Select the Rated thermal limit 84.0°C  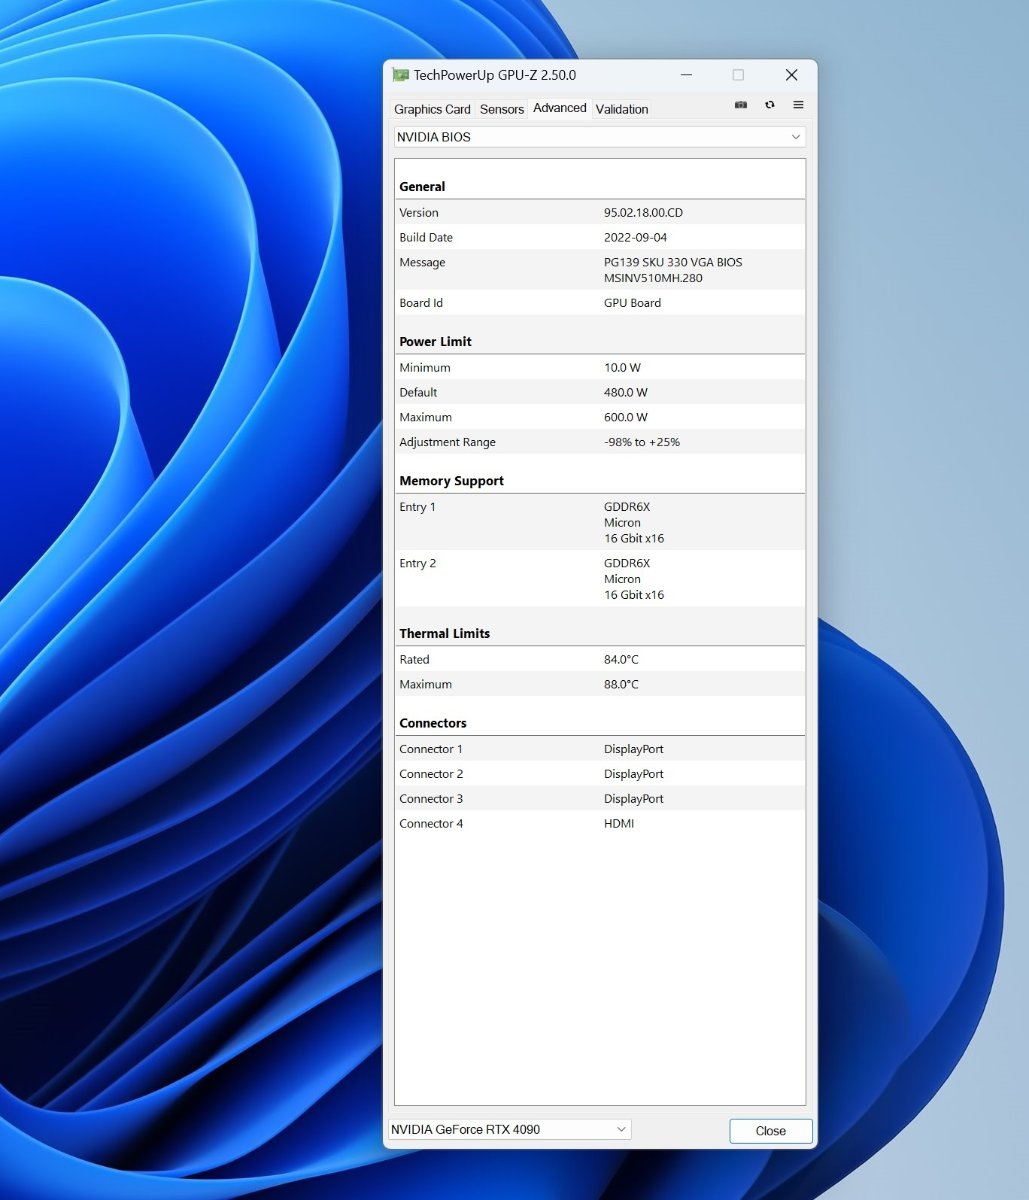point(621,660)
